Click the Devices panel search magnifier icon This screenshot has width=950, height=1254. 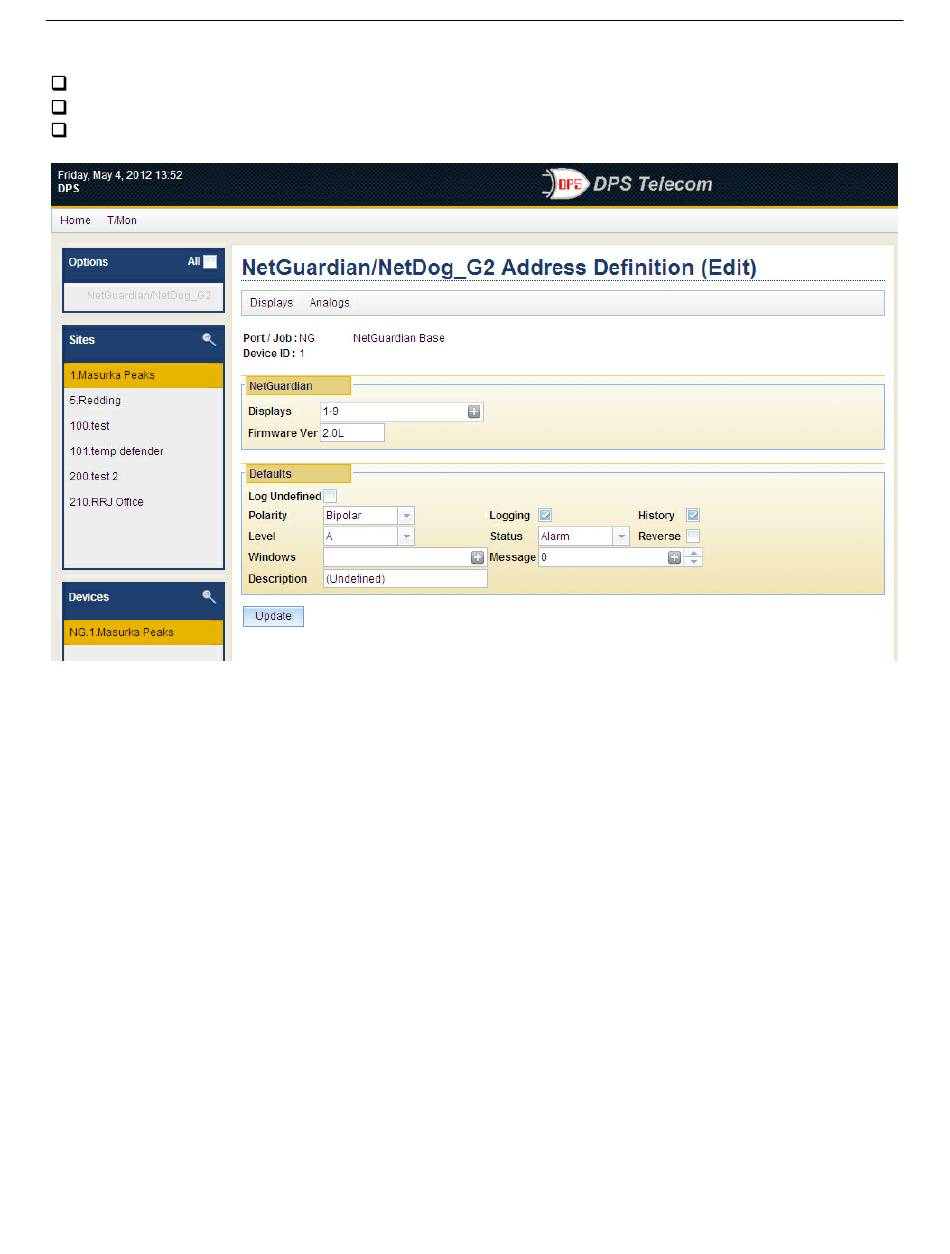tap(209, 596)
